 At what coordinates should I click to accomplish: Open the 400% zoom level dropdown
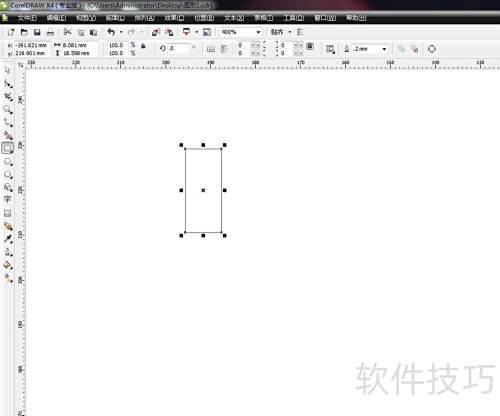pyautogui.click(x=258, y=32)
